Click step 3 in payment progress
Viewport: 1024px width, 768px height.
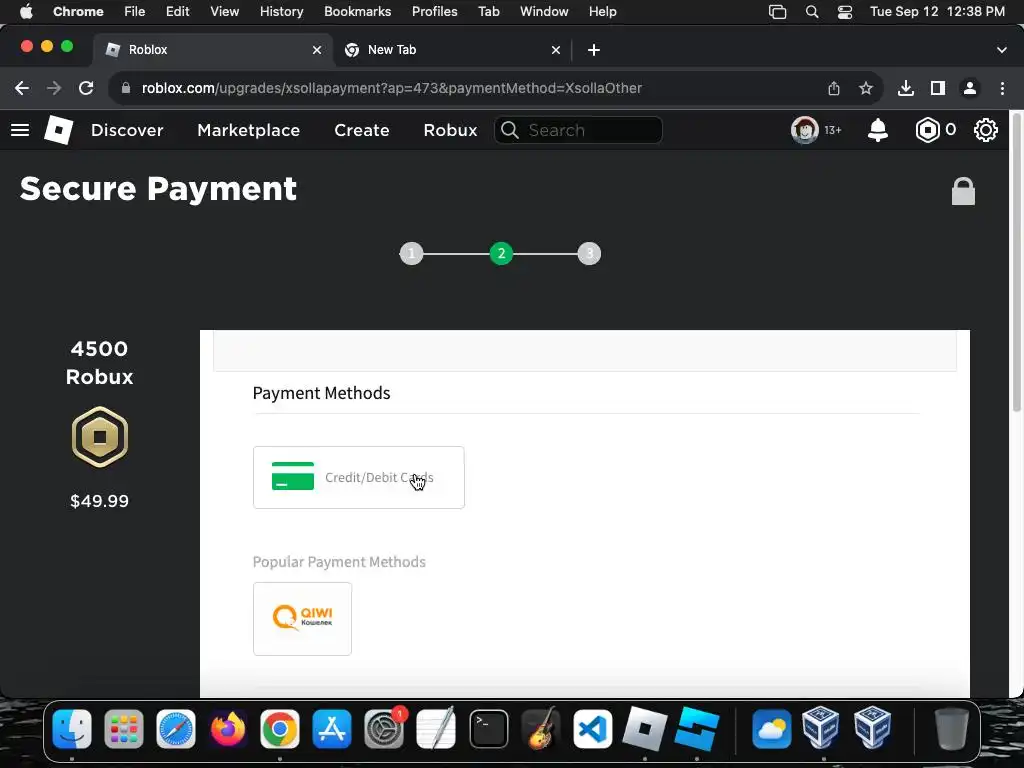click(x=589, y=253)
